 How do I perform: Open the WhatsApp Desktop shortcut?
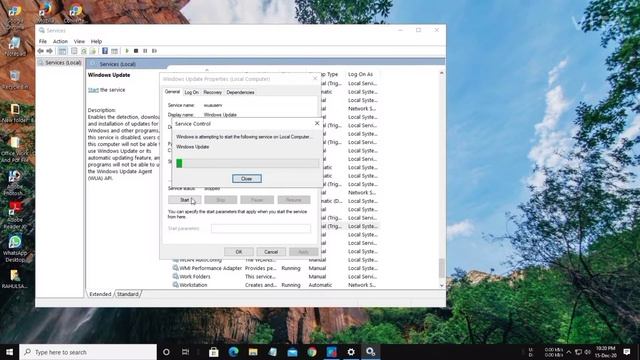pyautogui.click(x=15, y=249)
